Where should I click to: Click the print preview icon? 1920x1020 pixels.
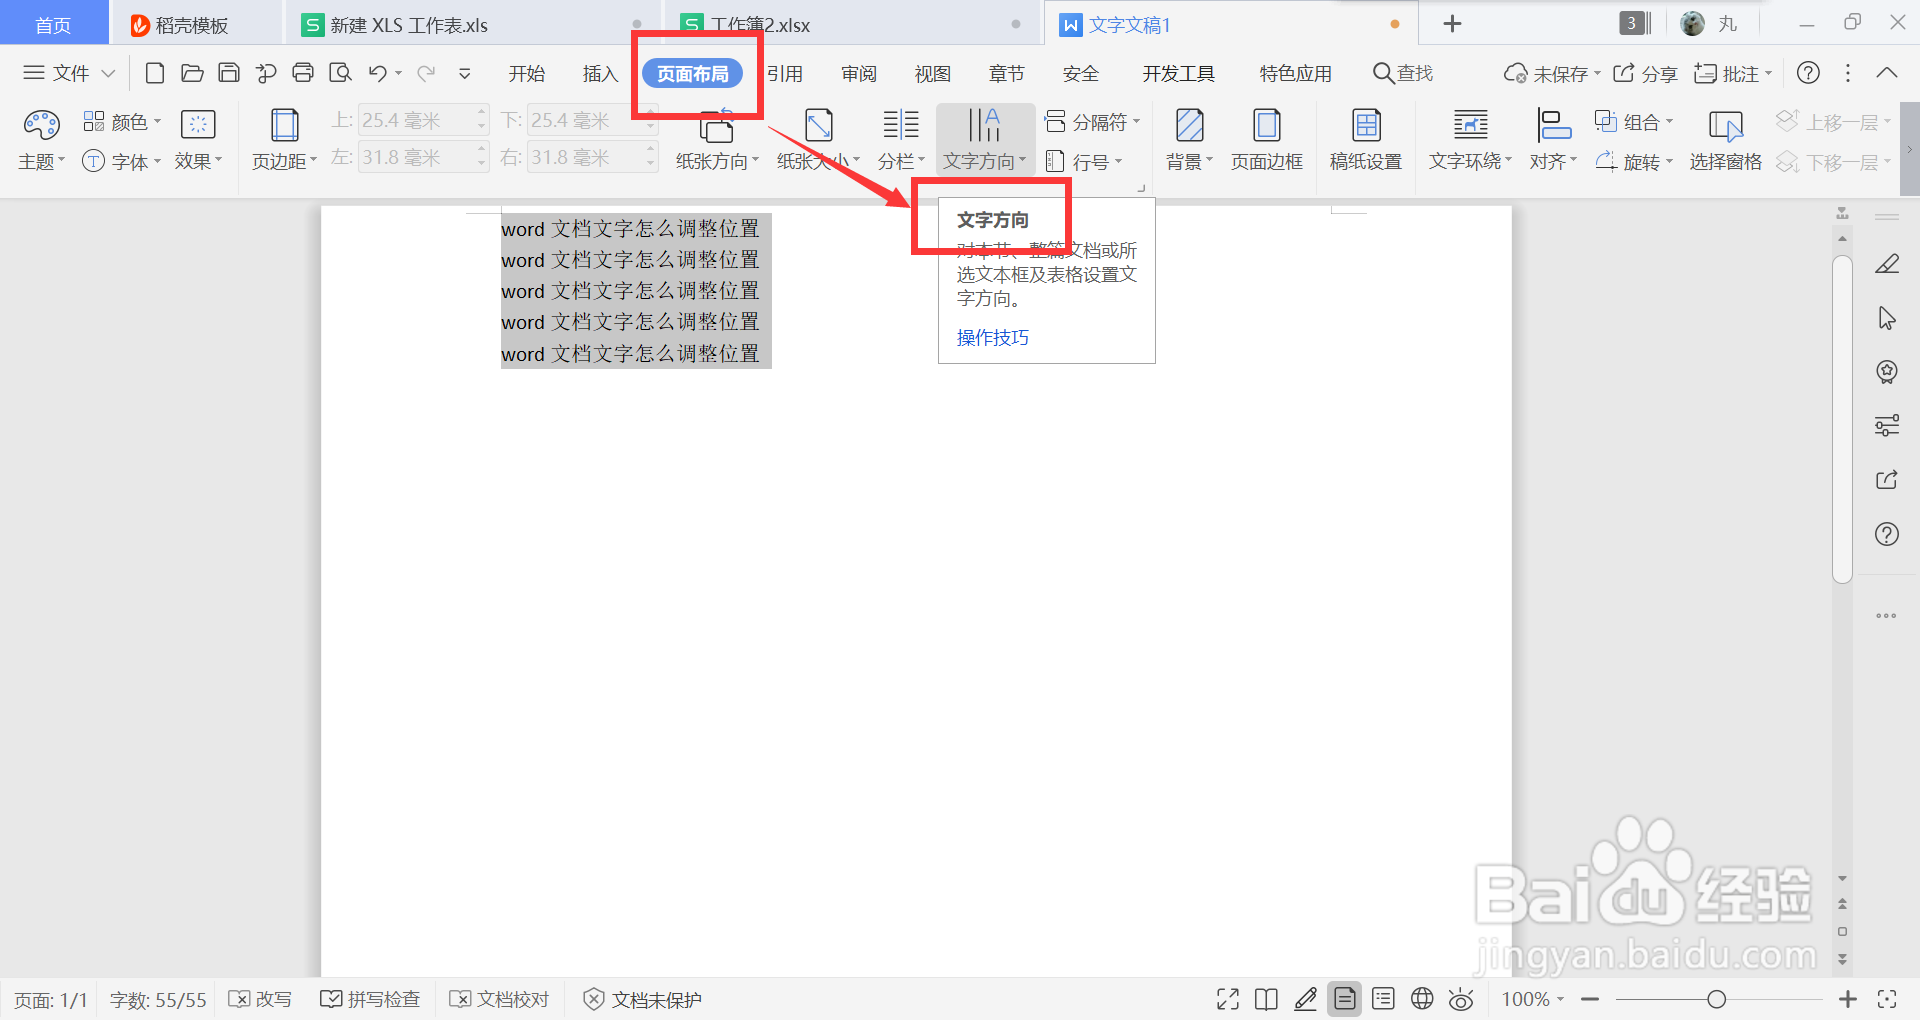click(340, 73)
